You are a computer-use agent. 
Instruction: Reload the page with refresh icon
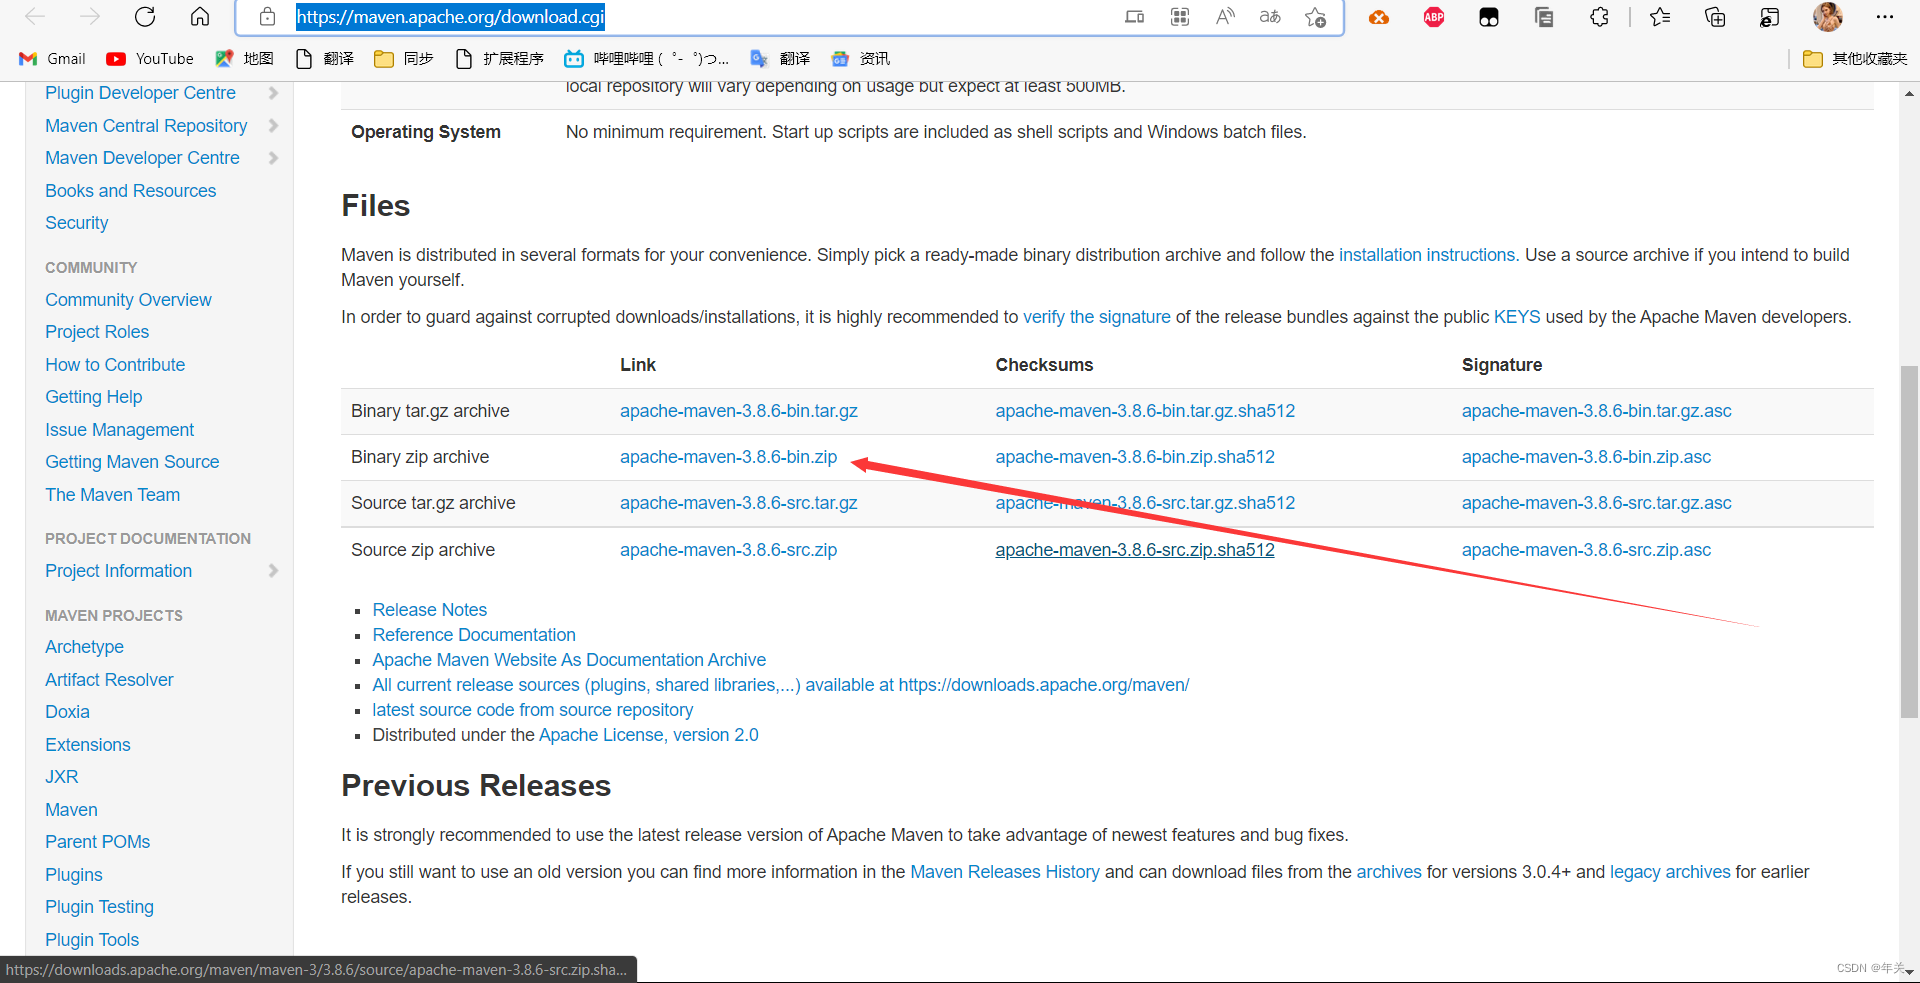pyautogui.click(x=145, y=17)
